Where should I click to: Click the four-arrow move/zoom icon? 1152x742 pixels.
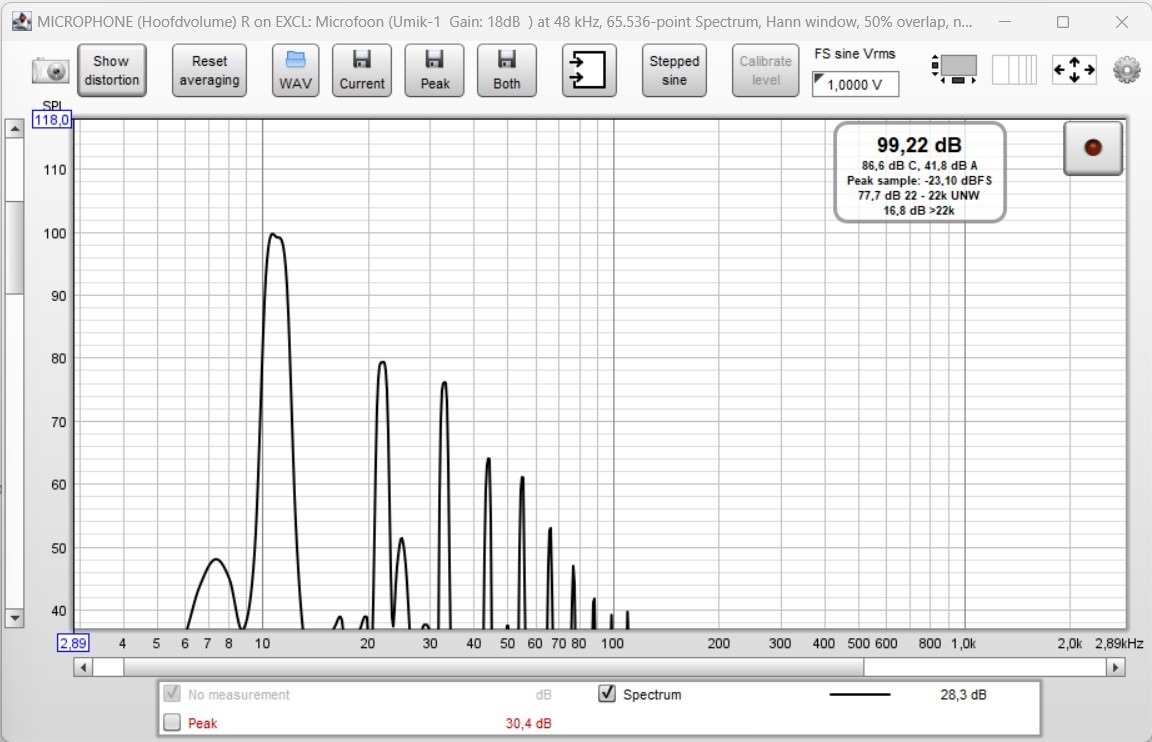(1074, 70)
